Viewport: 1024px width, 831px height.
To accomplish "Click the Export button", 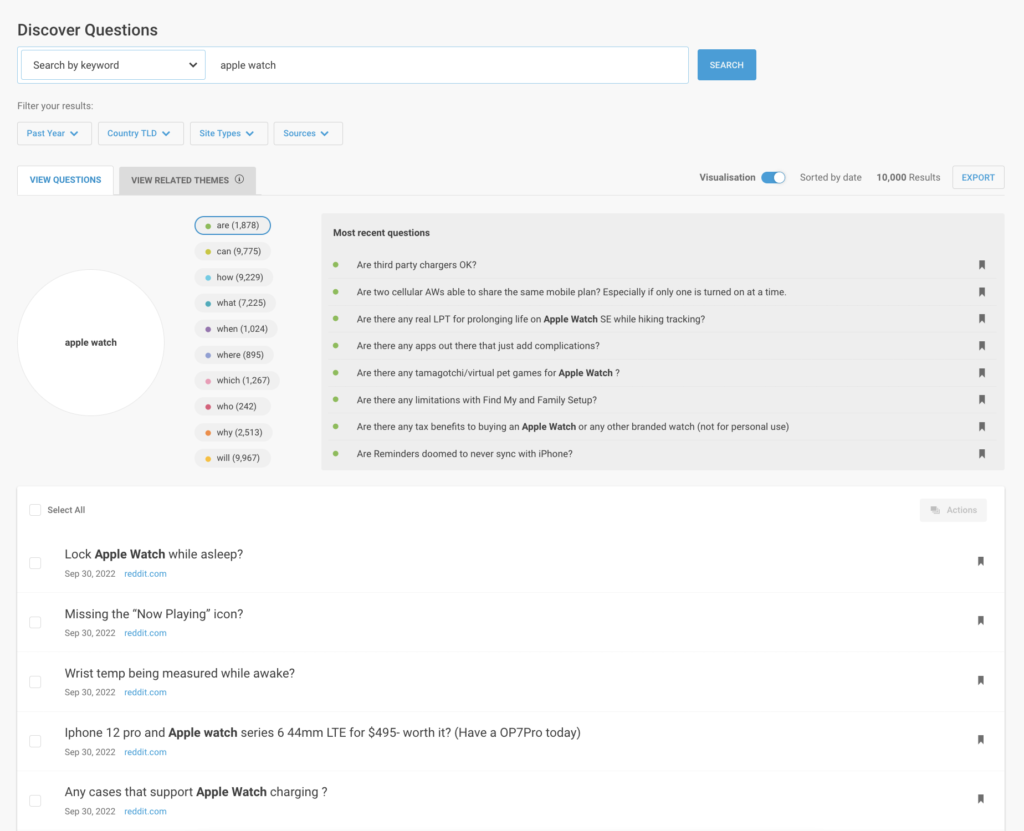I will pos(978,178).
